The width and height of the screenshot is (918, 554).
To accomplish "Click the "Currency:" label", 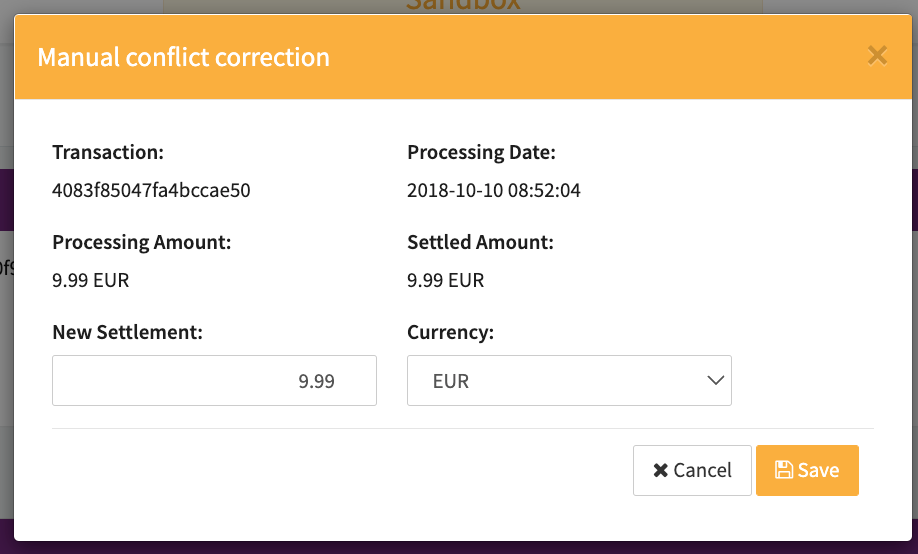I will coord(450,332).
